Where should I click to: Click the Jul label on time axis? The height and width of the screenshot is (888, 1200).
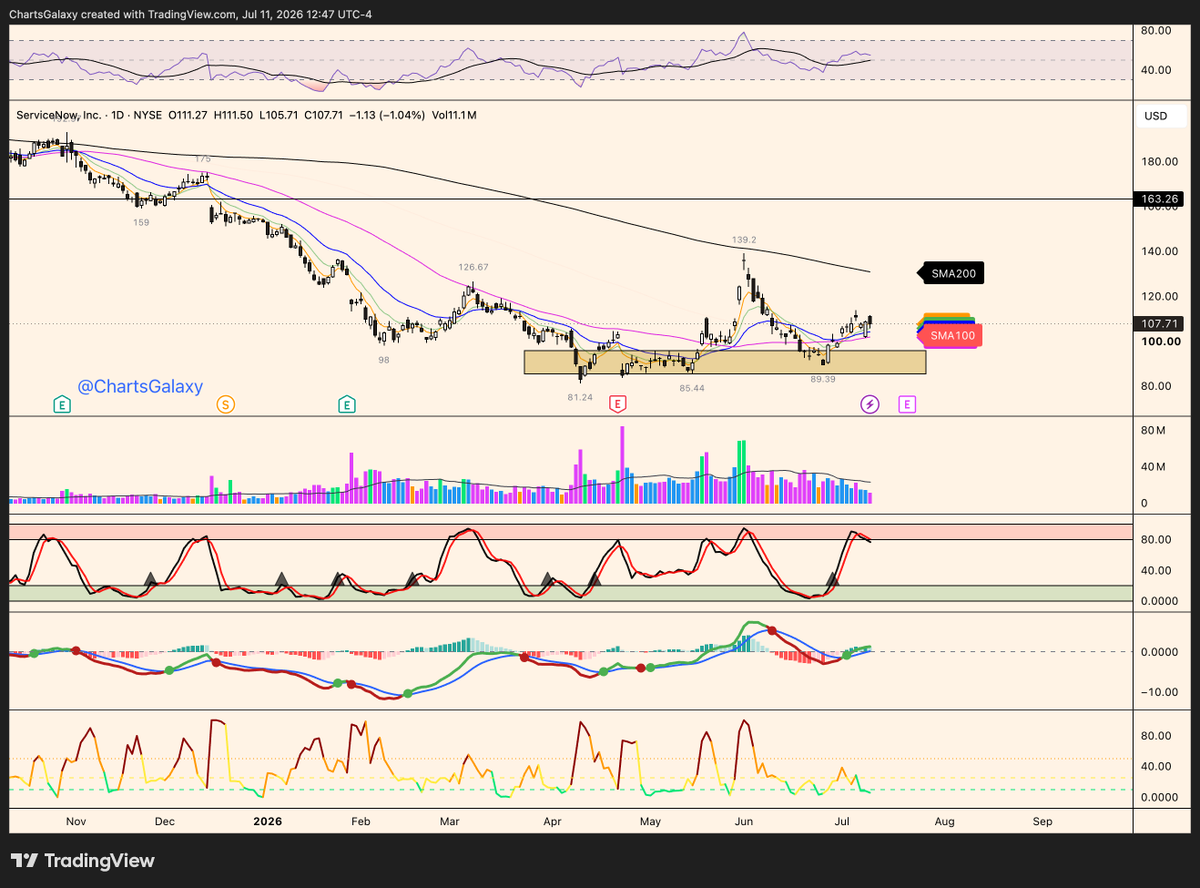tap(840, 822)
